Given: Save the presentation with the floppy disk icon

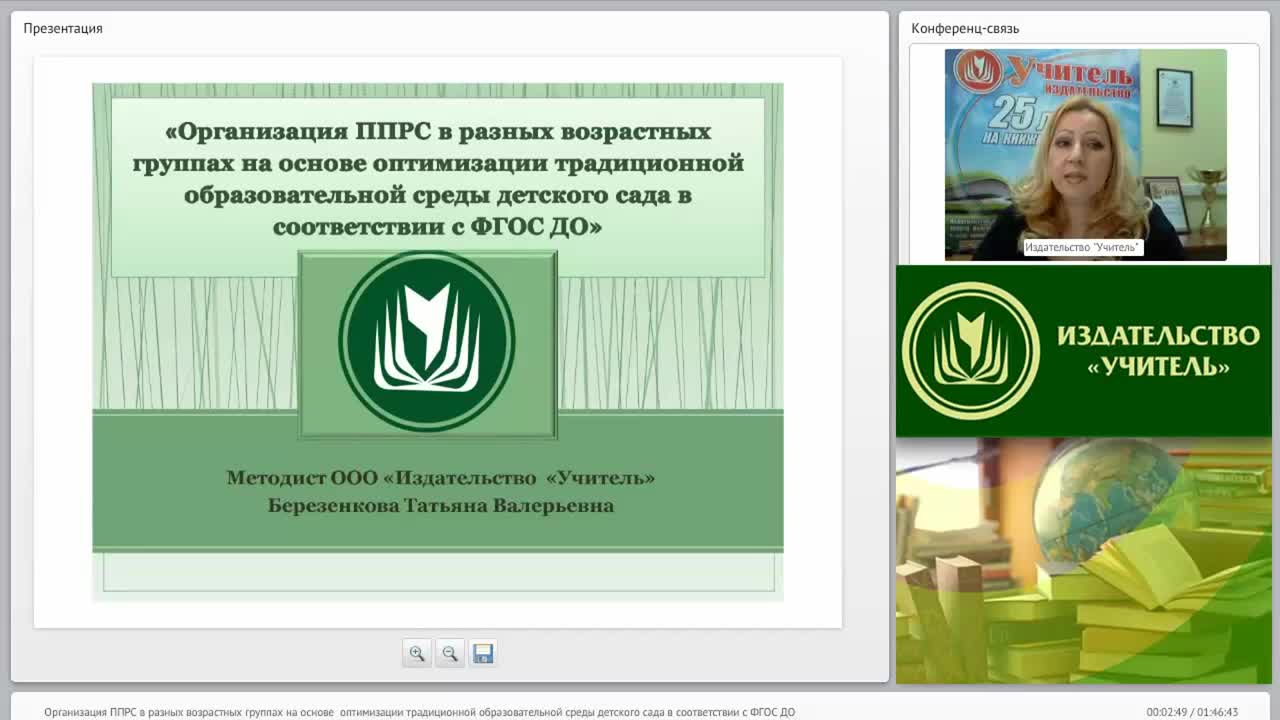Looking at the screenshot, I should point(483,653).
